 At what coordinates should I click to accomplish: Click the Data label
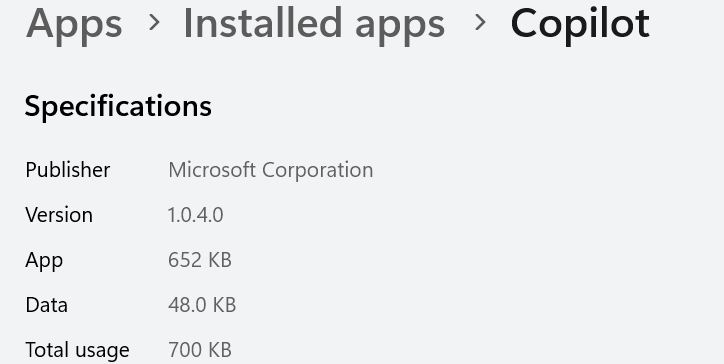pyautogui.click(x=47, y=305)
